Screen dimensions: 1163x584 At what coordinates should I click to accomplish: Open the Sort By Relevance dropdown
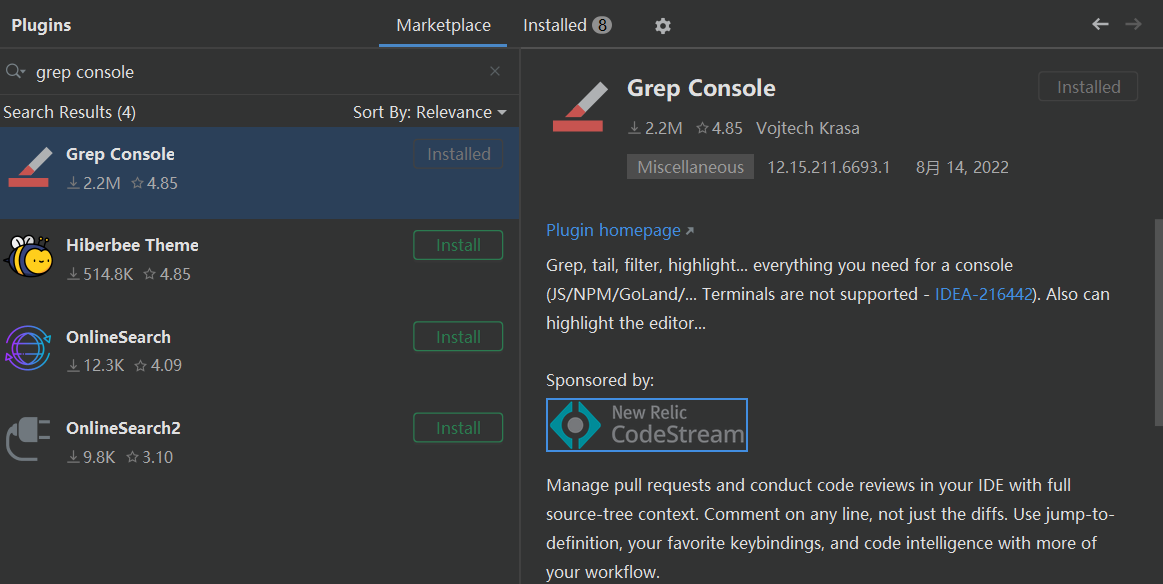click(429, 112)
